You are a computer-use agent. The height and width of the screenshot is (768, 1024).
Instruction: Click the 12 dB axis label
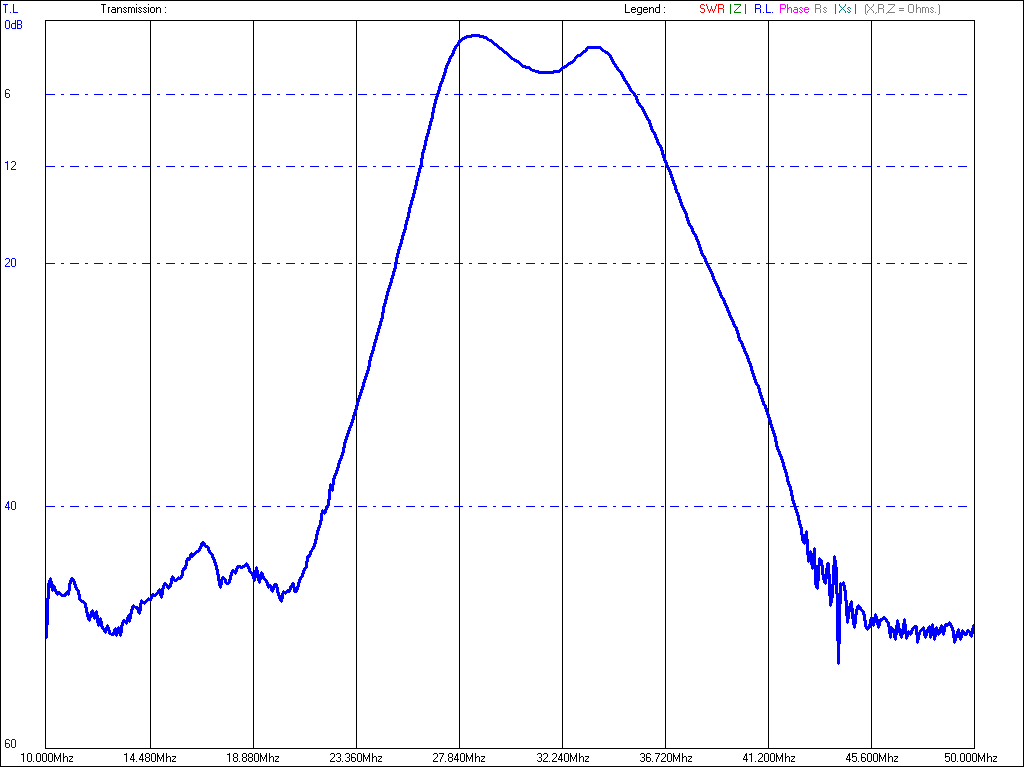point(10,166)
